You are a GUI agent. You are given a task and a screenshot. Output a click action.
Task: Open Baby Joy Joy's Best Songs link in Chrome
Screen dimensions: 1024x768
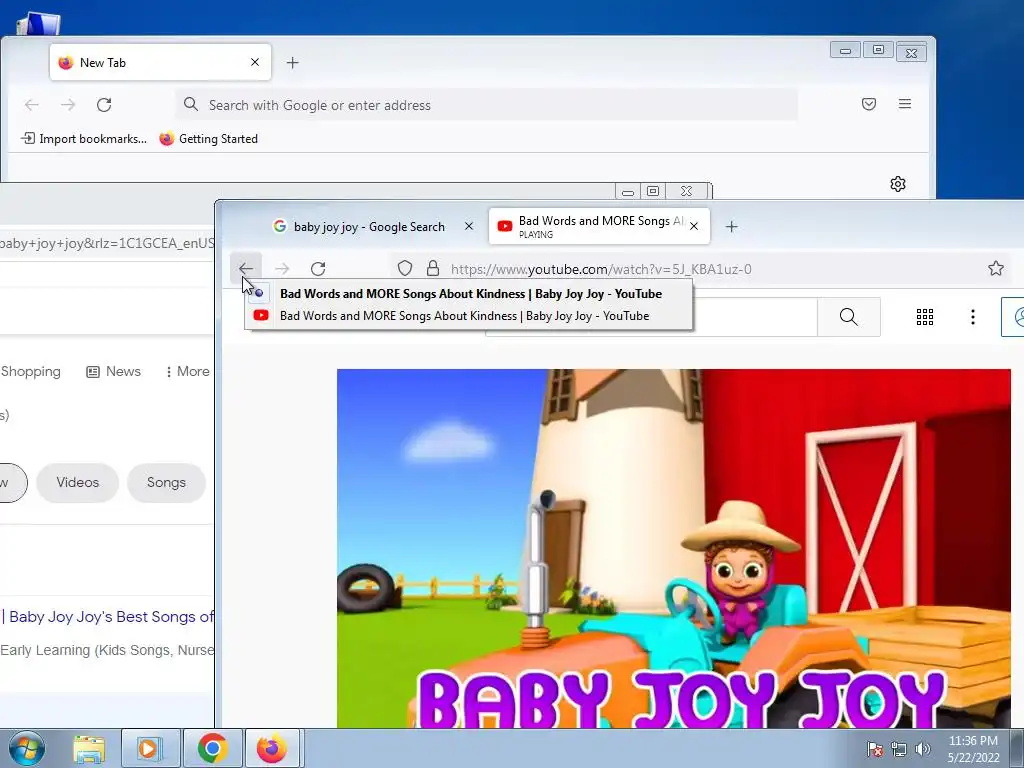108,616
